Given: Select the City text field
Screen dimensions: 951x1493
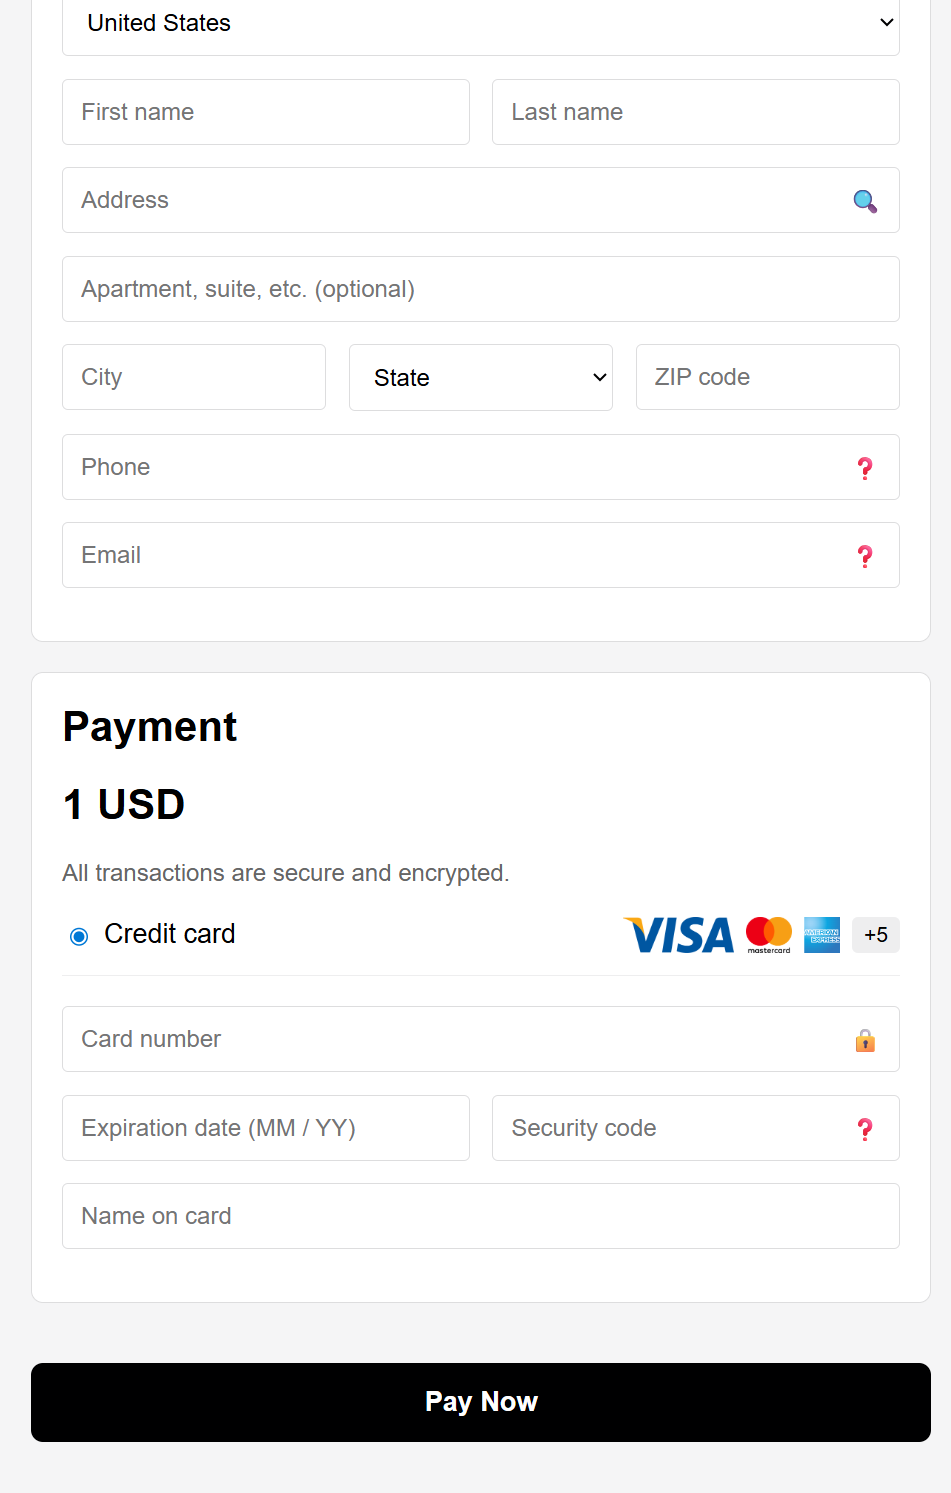Looking at the screenshot, I should [x=194, y=377].
